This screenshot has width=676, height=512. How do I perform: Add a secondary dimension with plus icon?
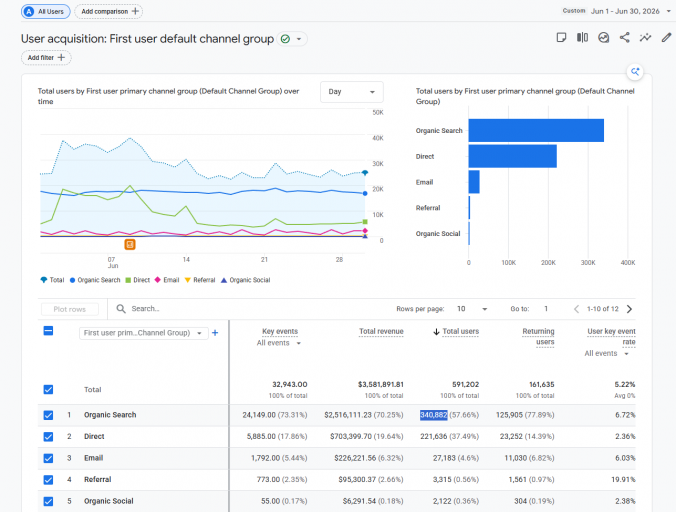point(215,333)
